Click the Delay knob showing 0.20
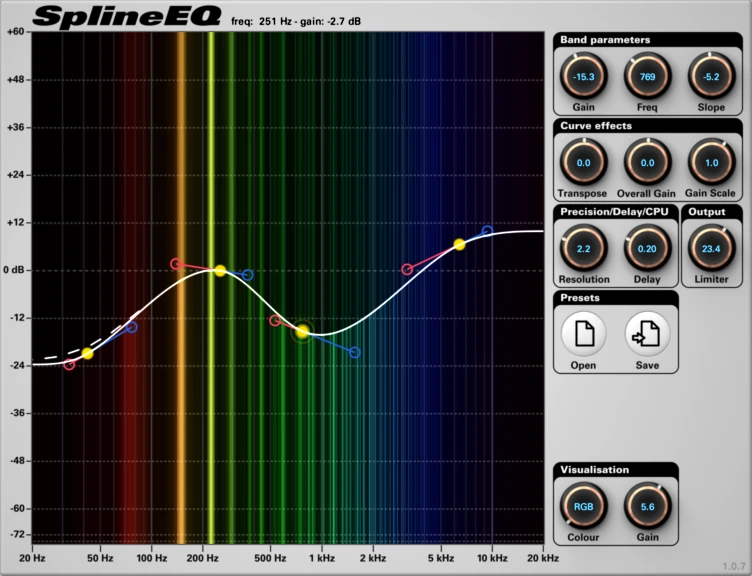 coord(647,248)
